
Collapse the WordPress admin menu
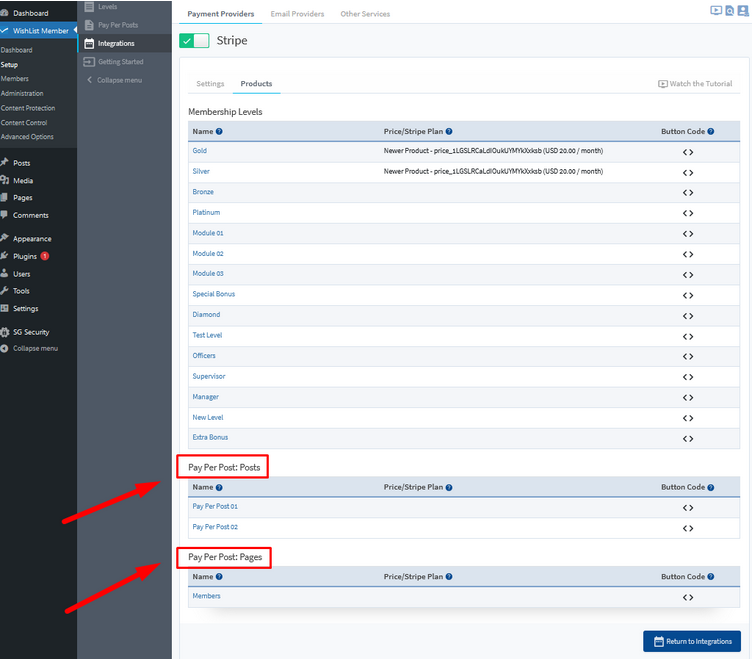pos(30,349)
